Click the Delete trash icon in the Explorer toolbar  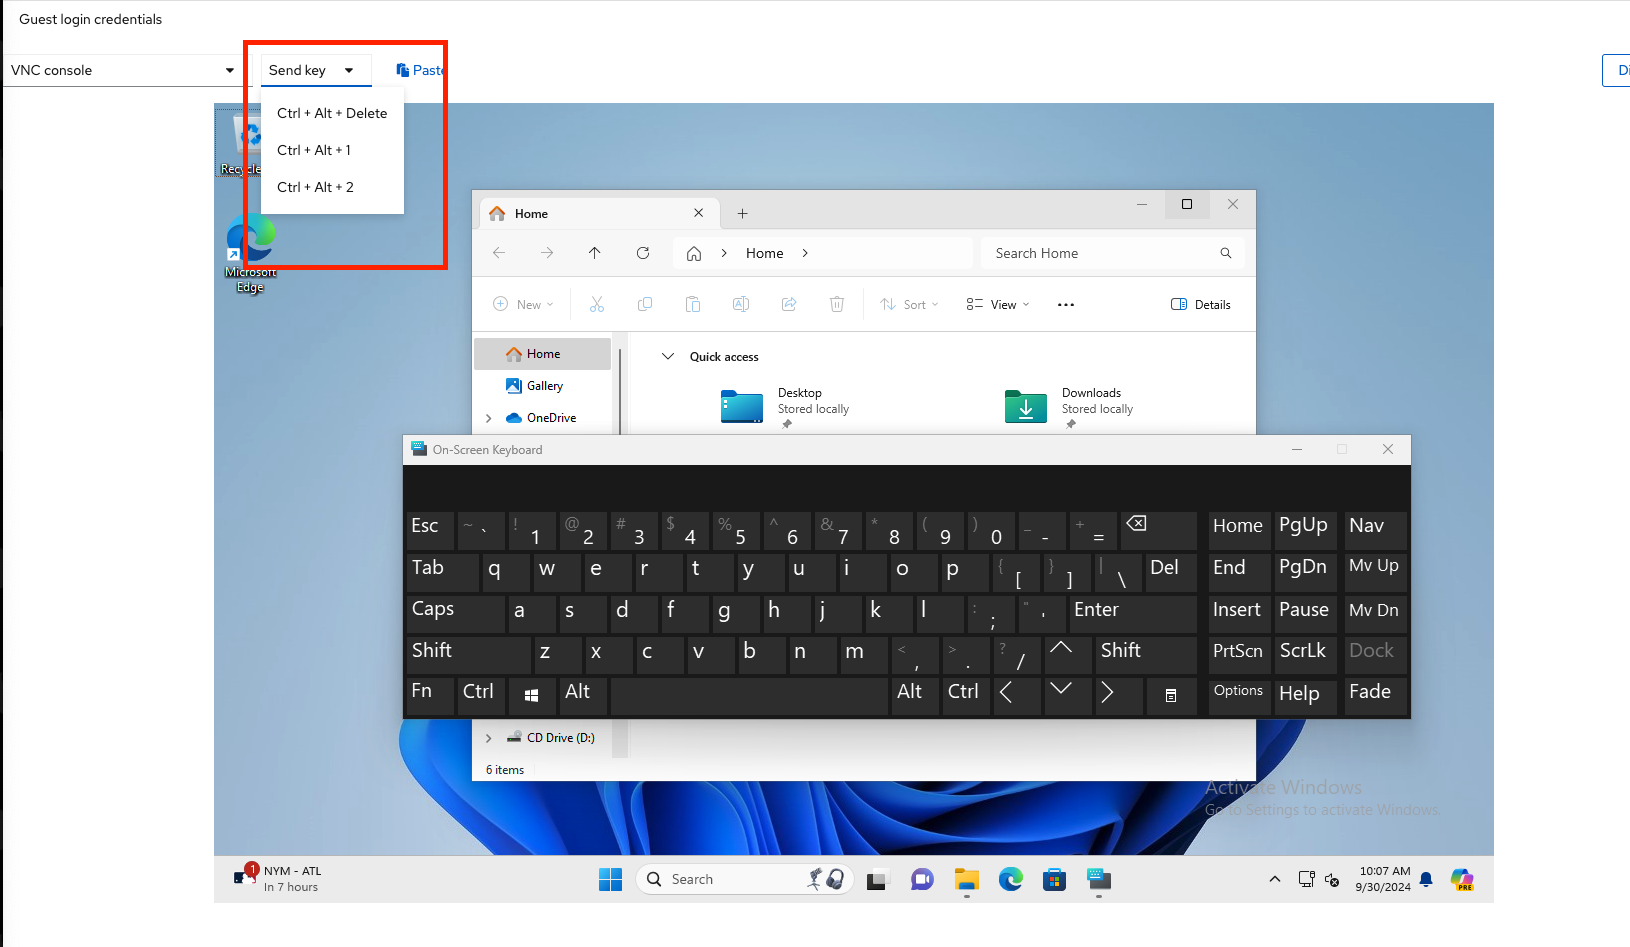(837, 304)
